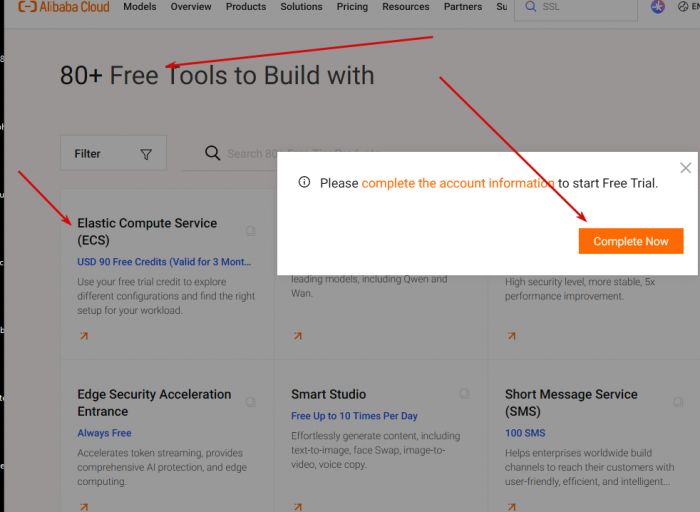
Task: Open the user avatar icon
Action: pyautogui.click(x=658, y=7)
